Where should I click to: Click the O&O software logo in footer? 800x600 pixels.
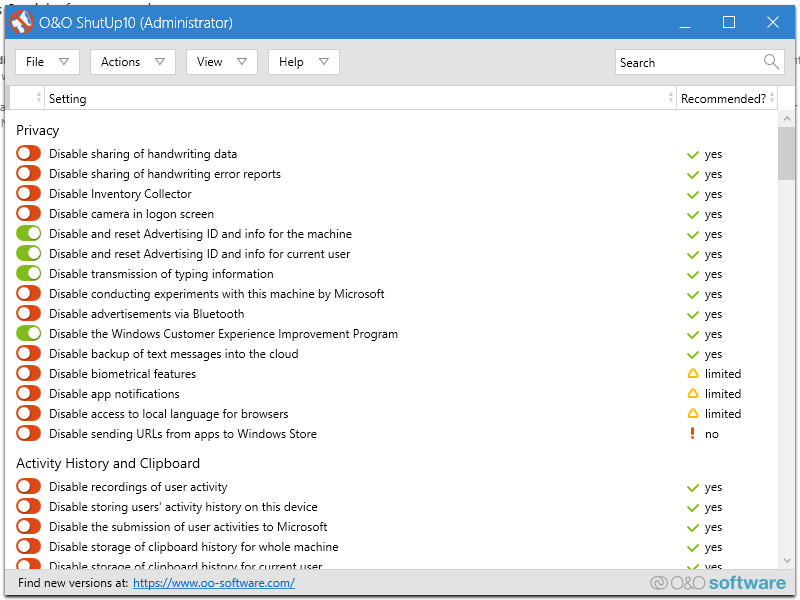pyautogui.click(x=718, y=583)
